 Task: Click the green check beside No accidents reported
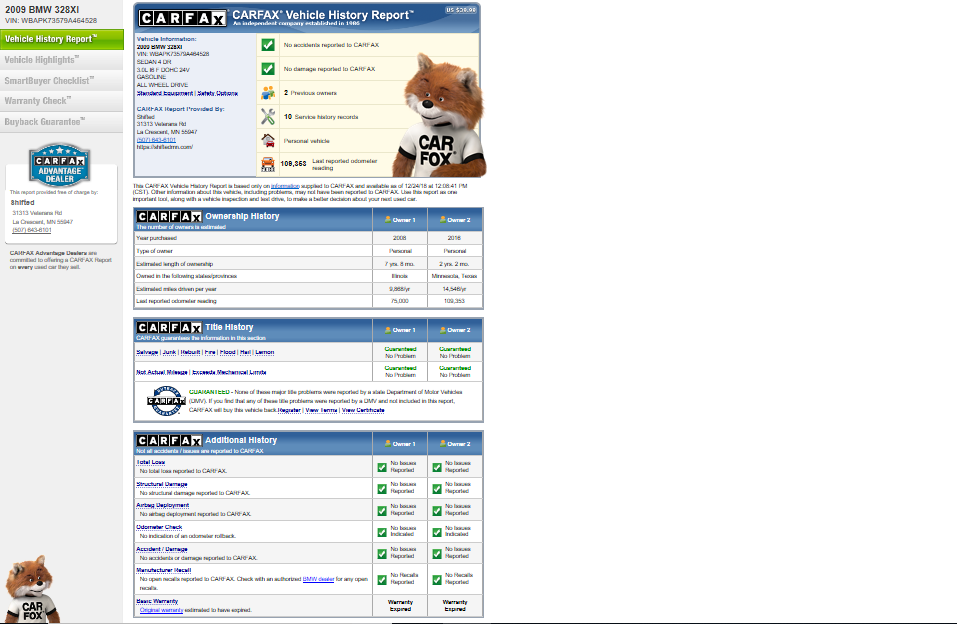coord(268,45)
